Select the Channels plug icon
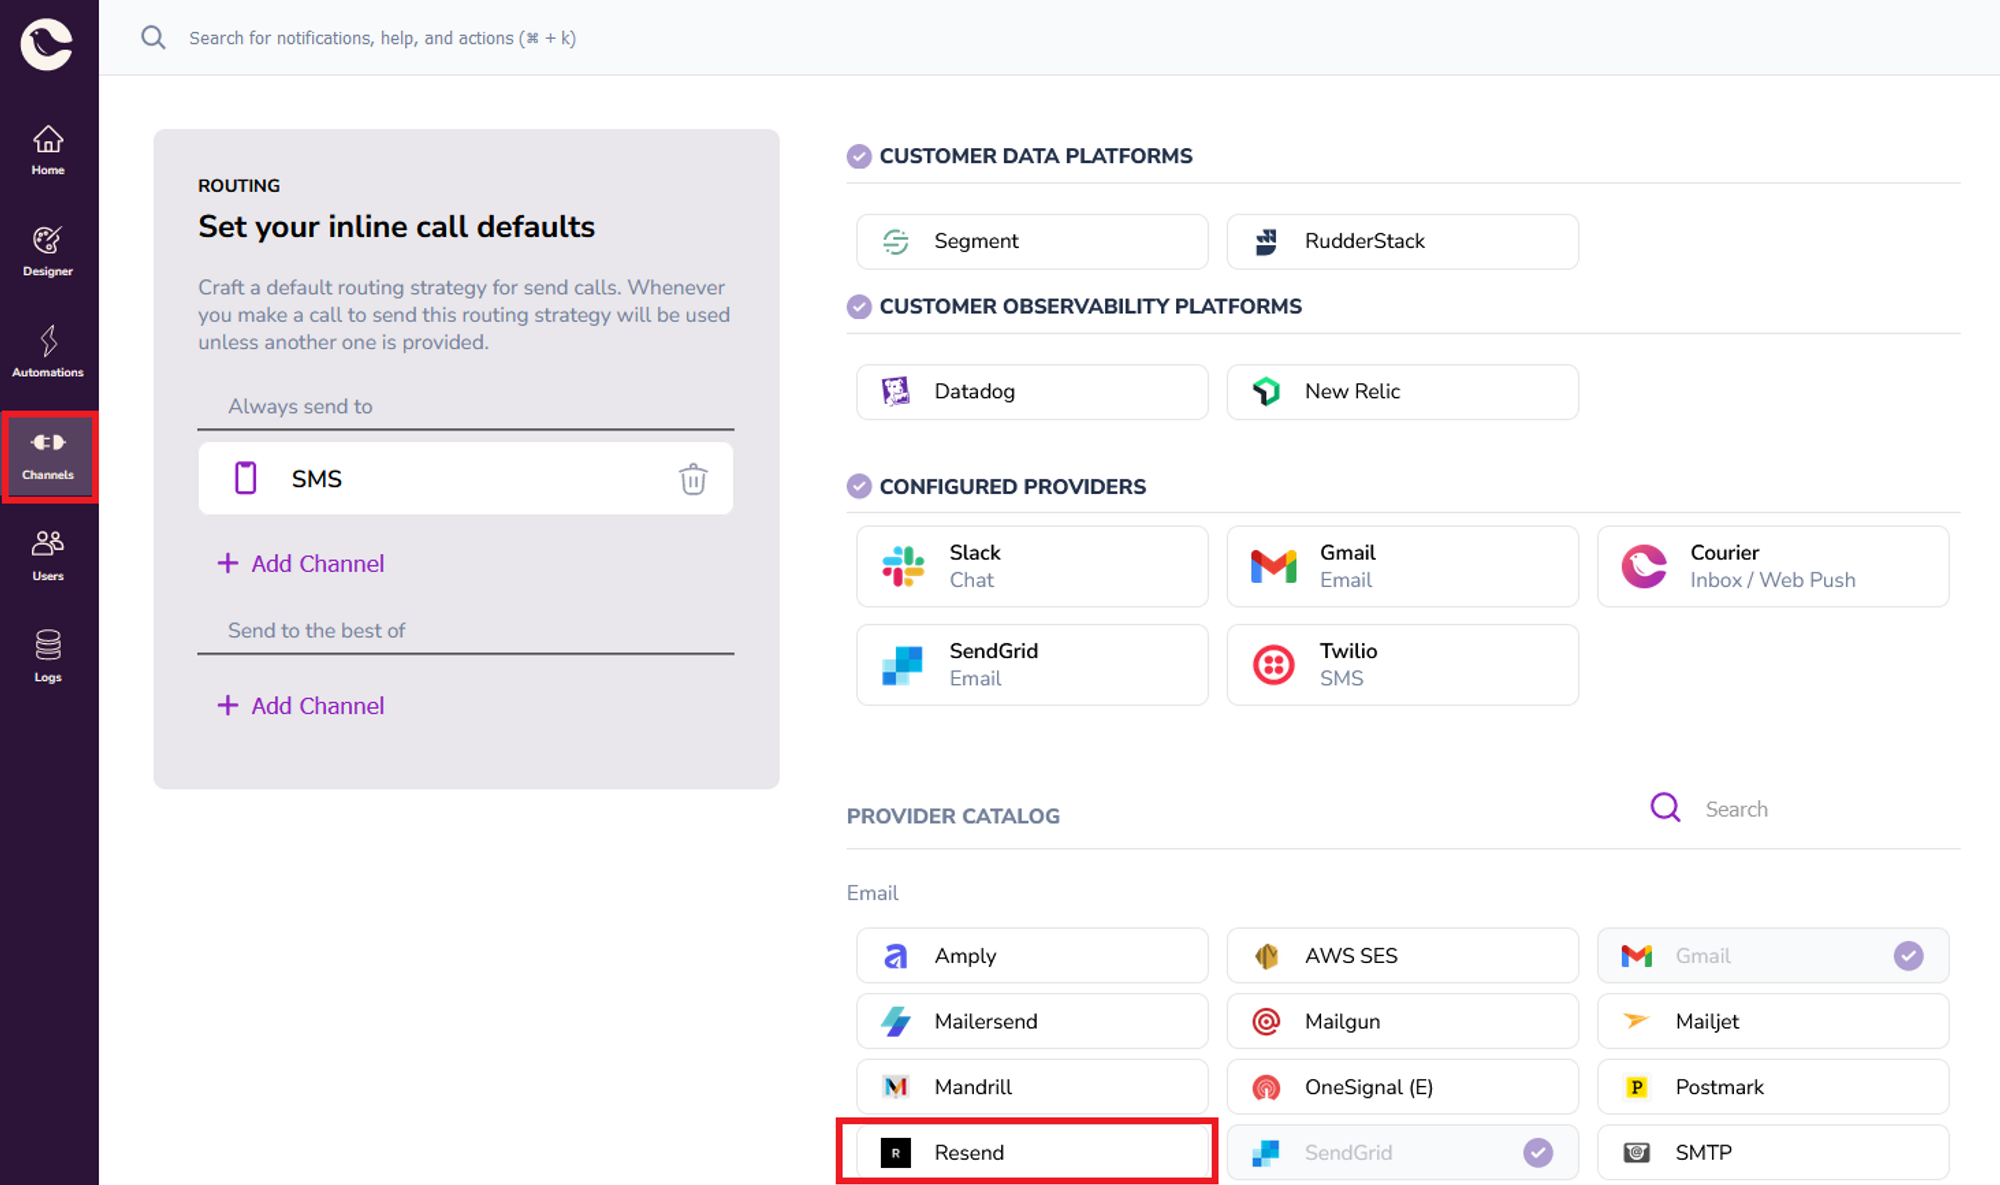 coord(47,443)
